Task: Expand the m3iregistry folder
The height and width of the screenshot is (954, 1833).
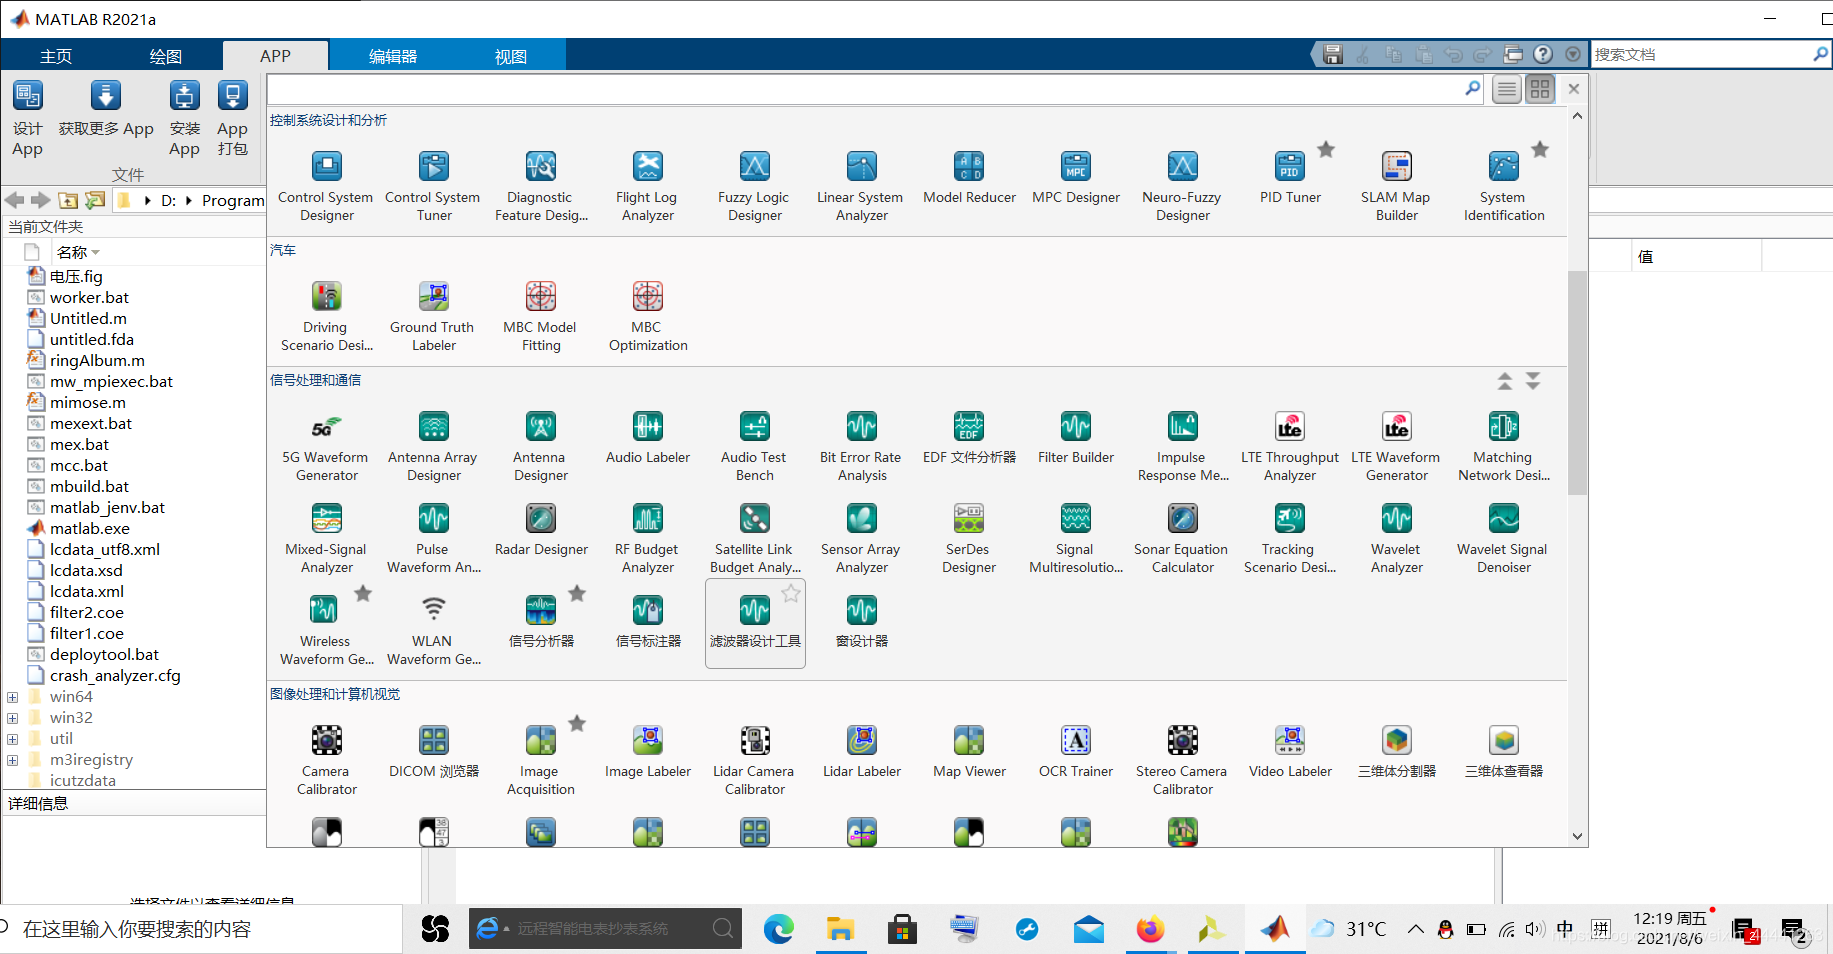Action: pyautogui.click(x=12, y=760)
